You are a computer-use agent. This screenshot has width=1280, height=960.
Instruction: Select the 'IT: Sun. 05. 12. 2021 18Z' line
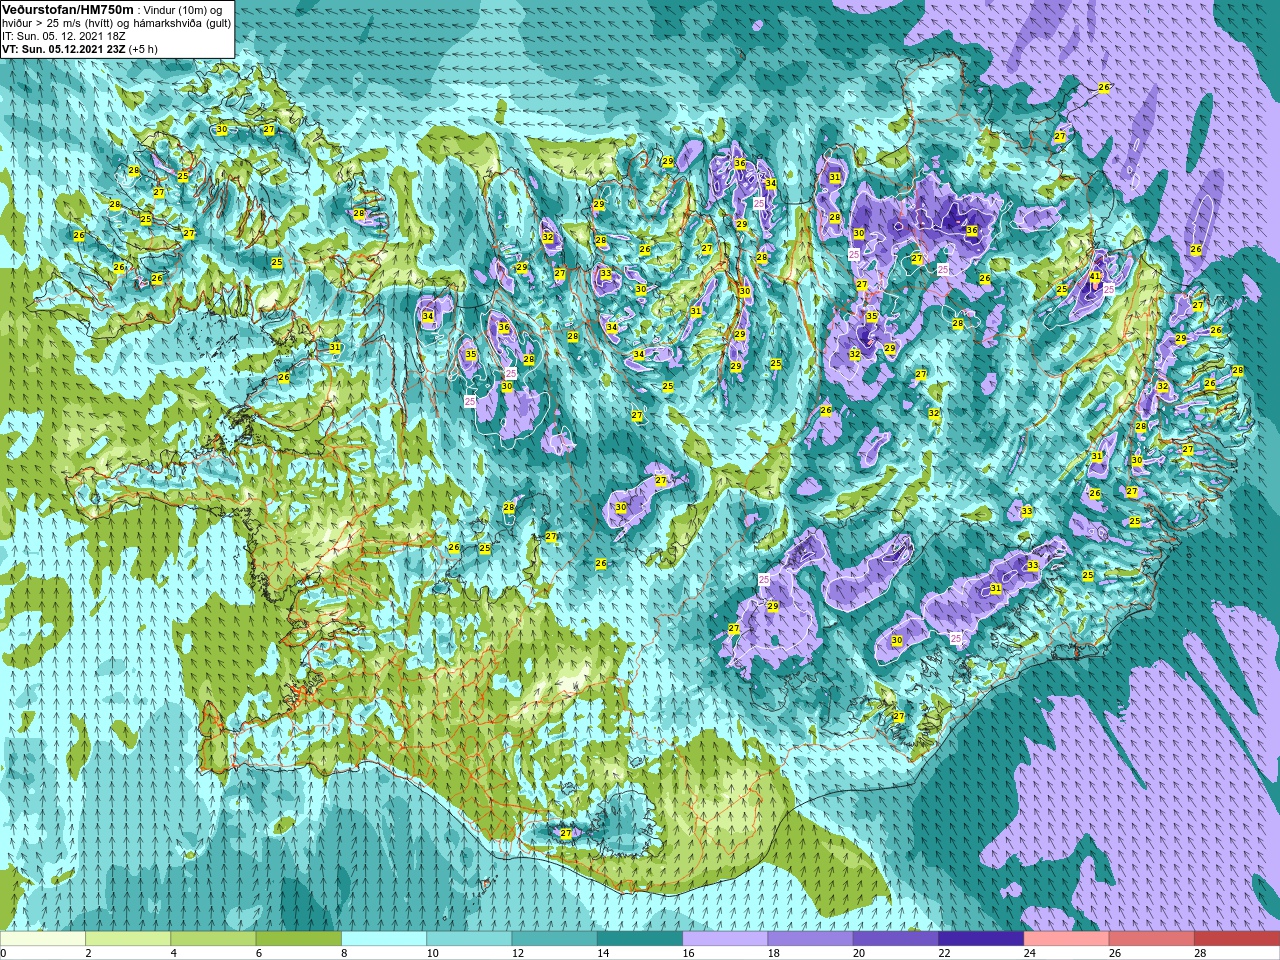64,36
